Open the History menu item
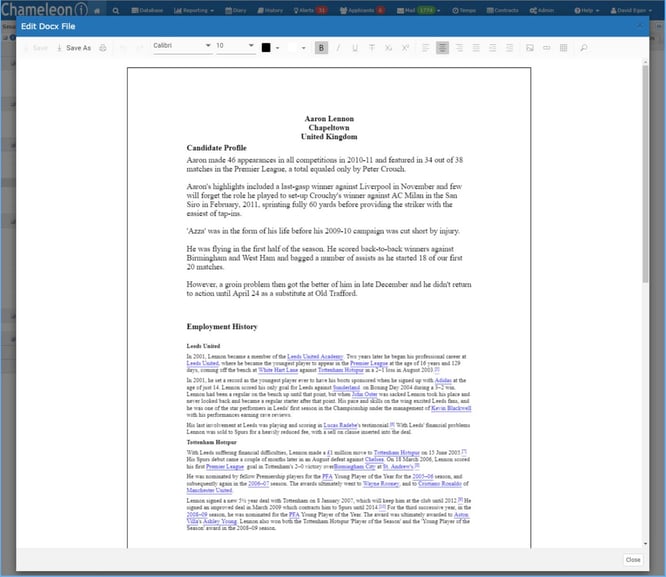 [x=270, y=11]
